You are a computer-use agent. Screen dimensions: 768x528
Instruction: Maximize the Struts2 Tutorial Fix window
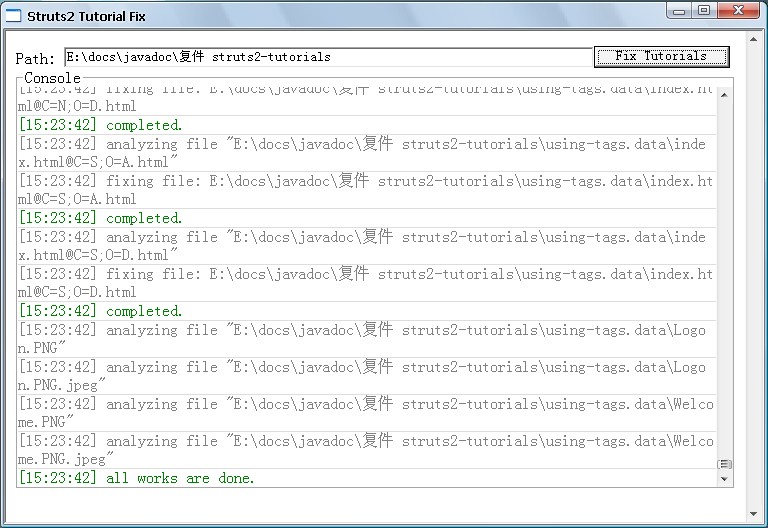point(704,10)
